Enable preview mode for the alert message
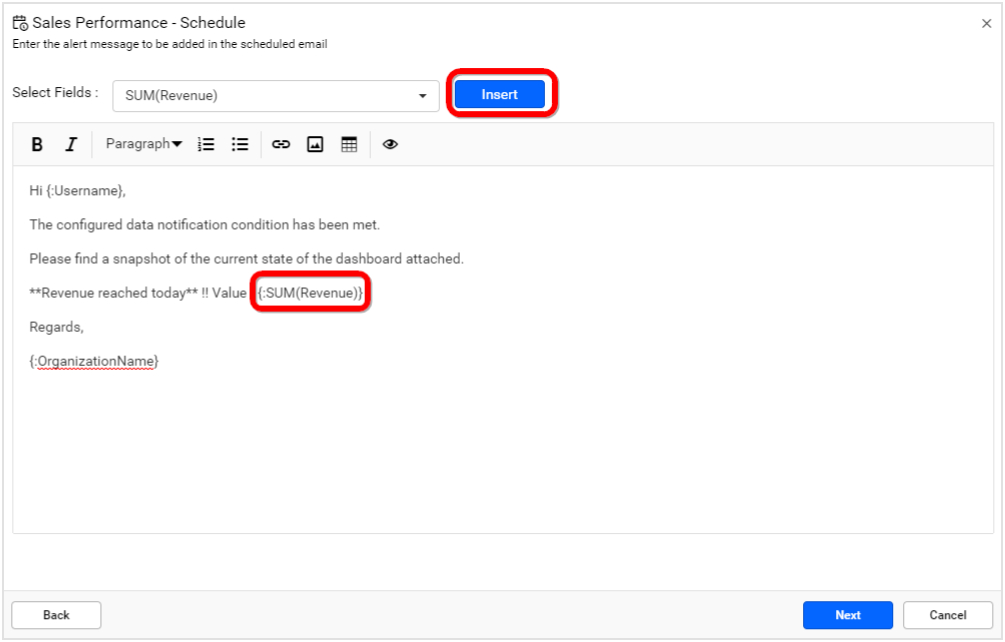Viewport: 1005px width, 642px height. pyautogui.click(x=390, y=144)
